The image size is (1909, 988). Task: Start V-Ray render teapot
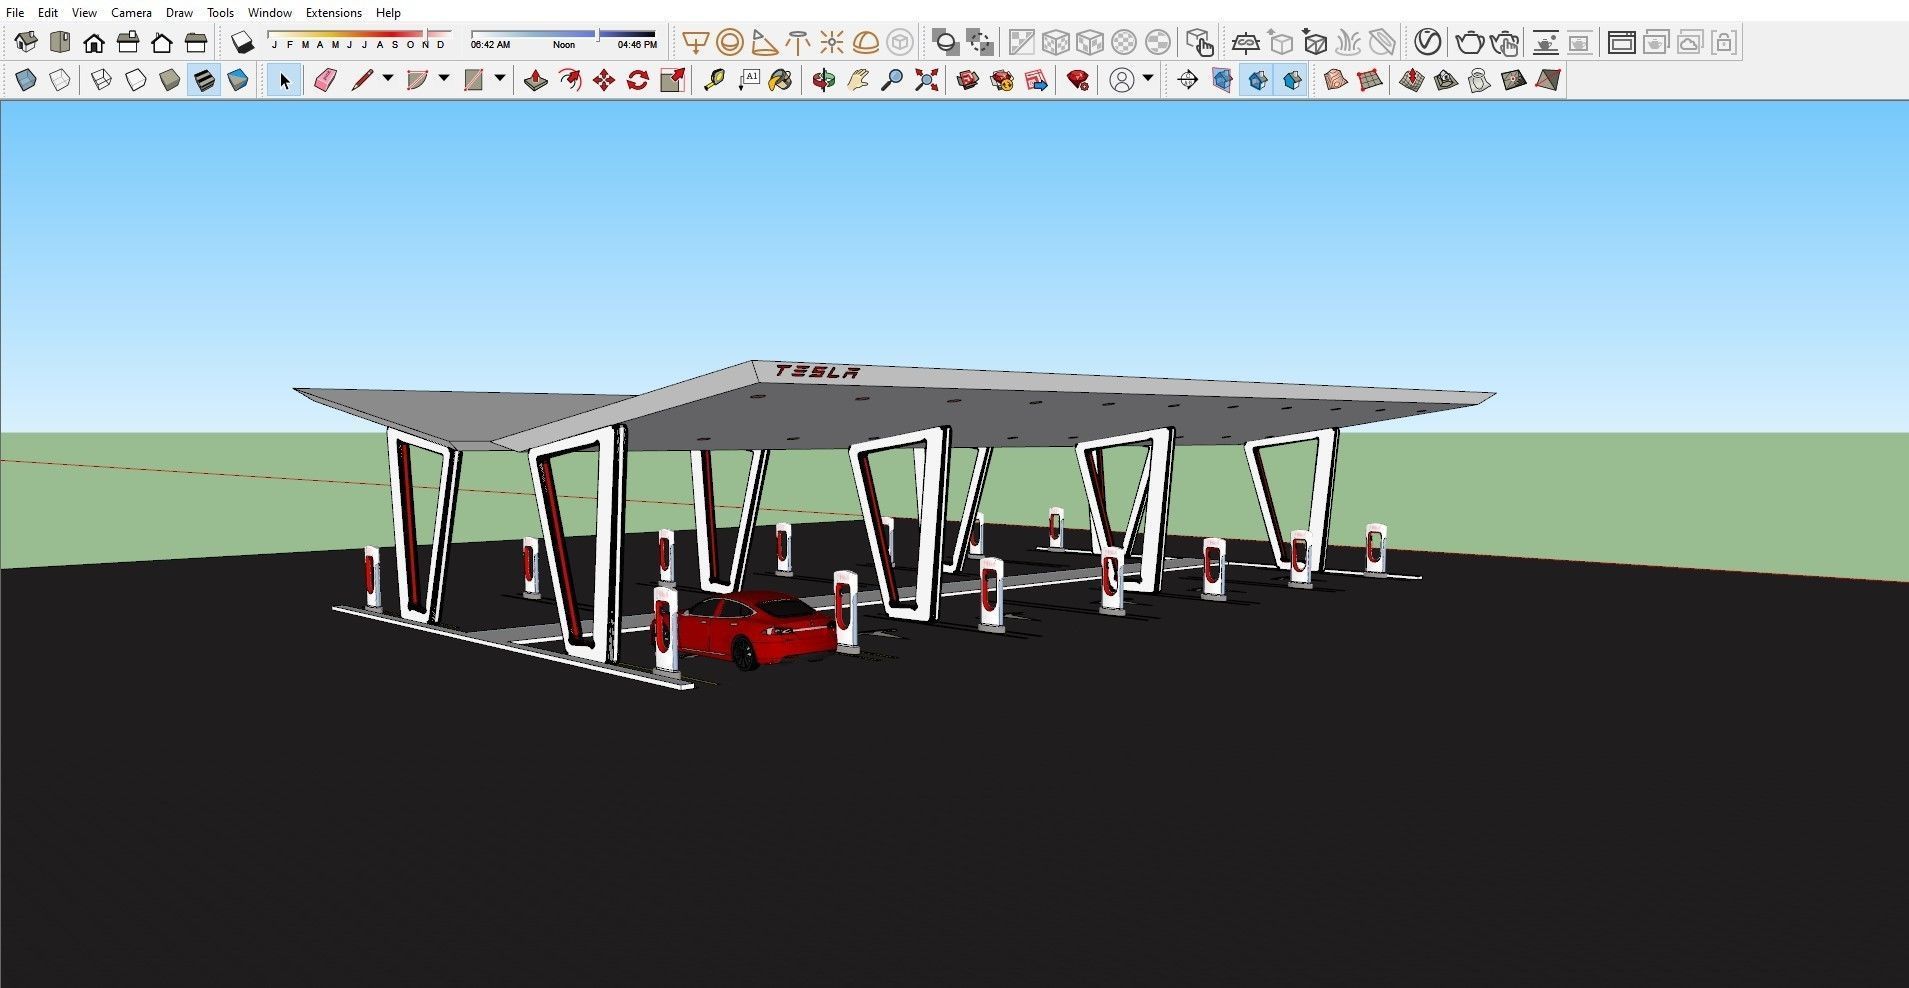click(1469, 42)
